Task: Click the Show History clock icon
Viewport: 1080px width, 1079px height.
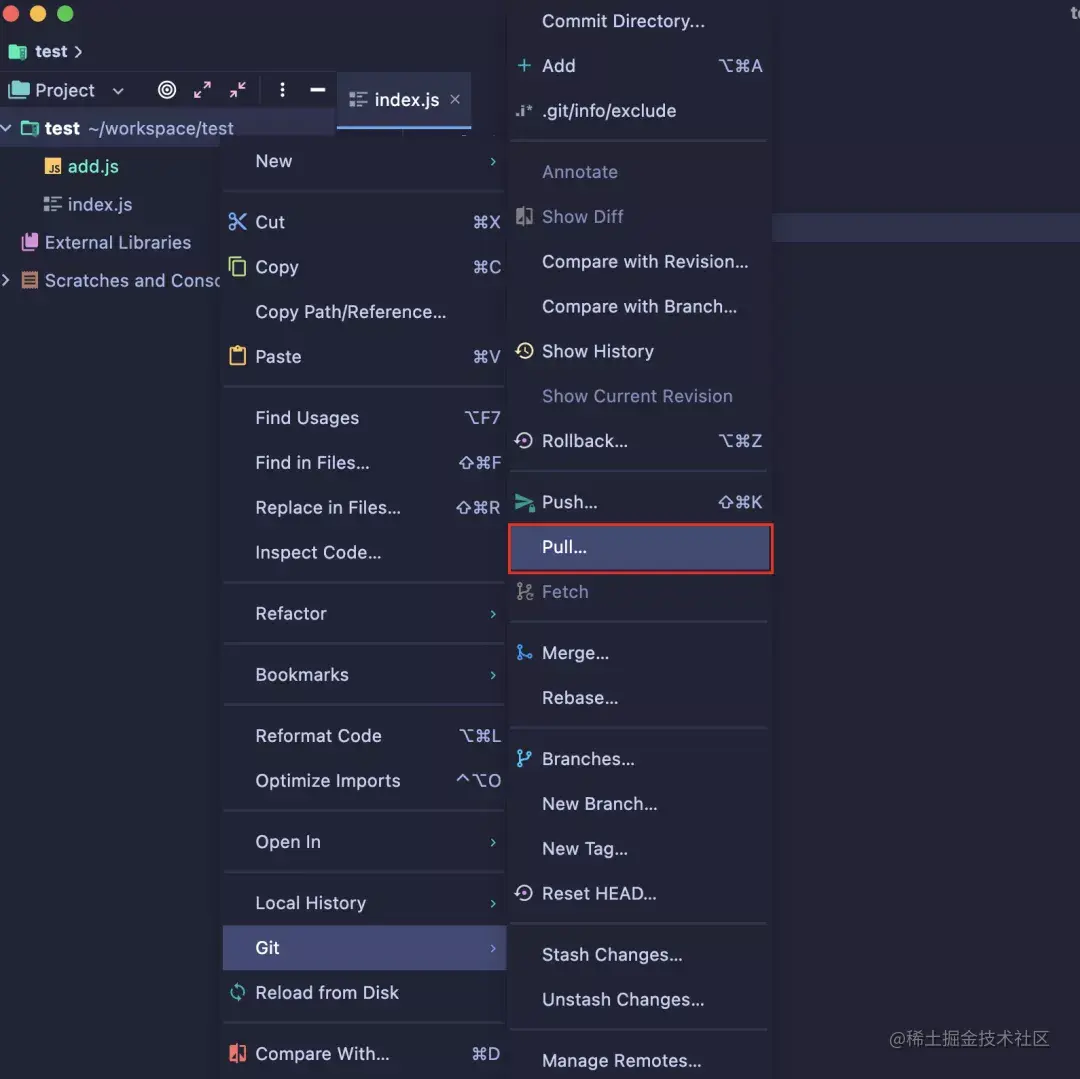Action: (524, 351)
